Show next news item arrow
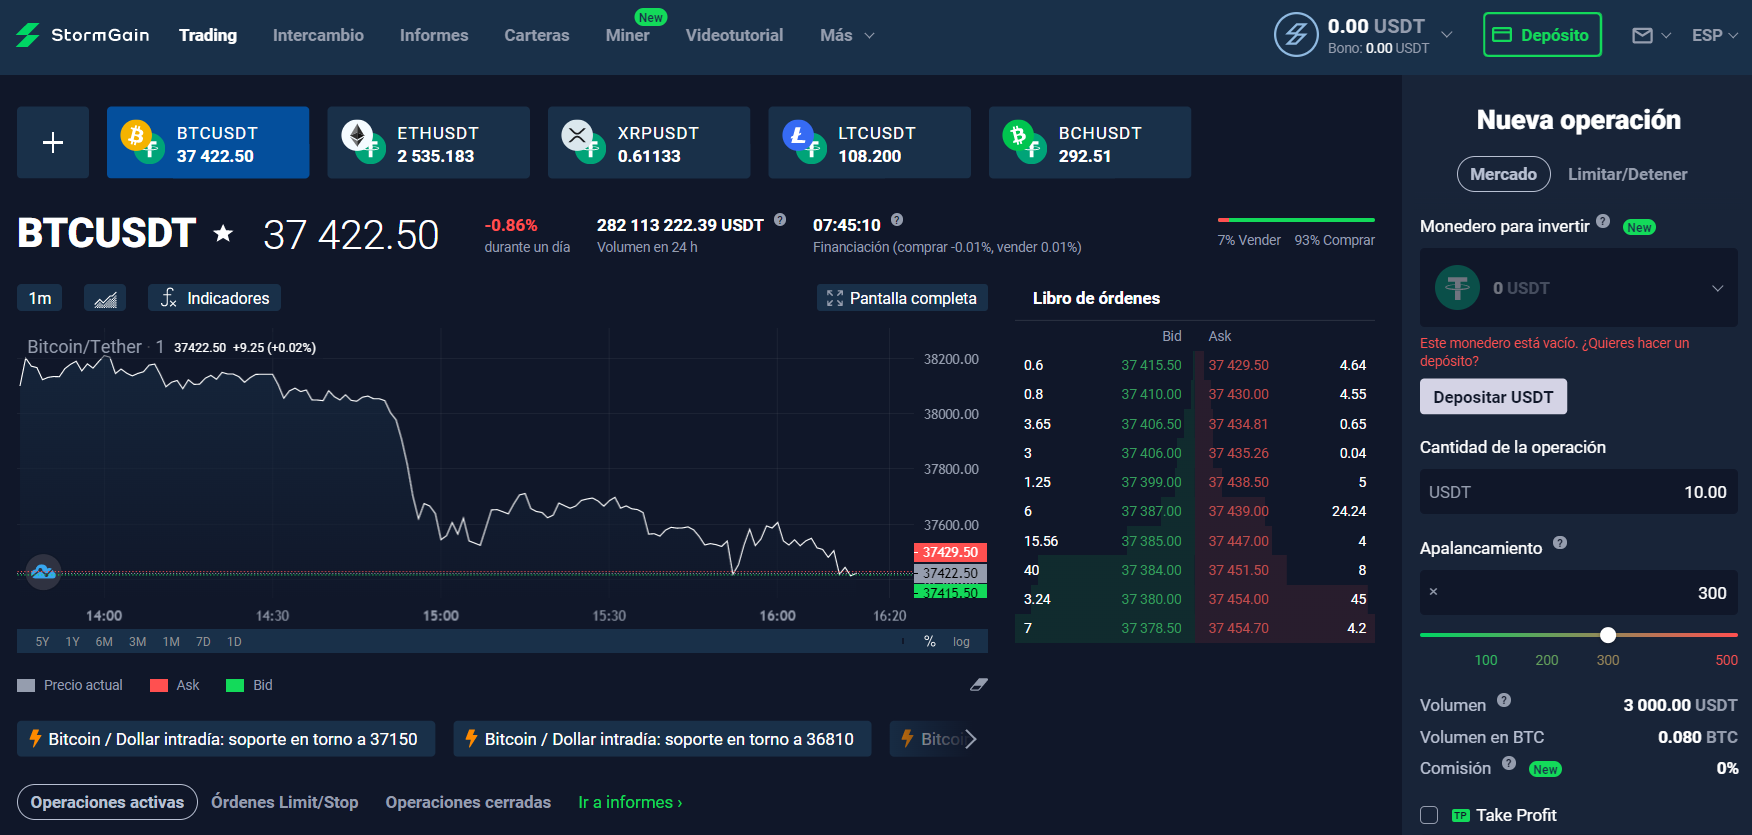 970,739
